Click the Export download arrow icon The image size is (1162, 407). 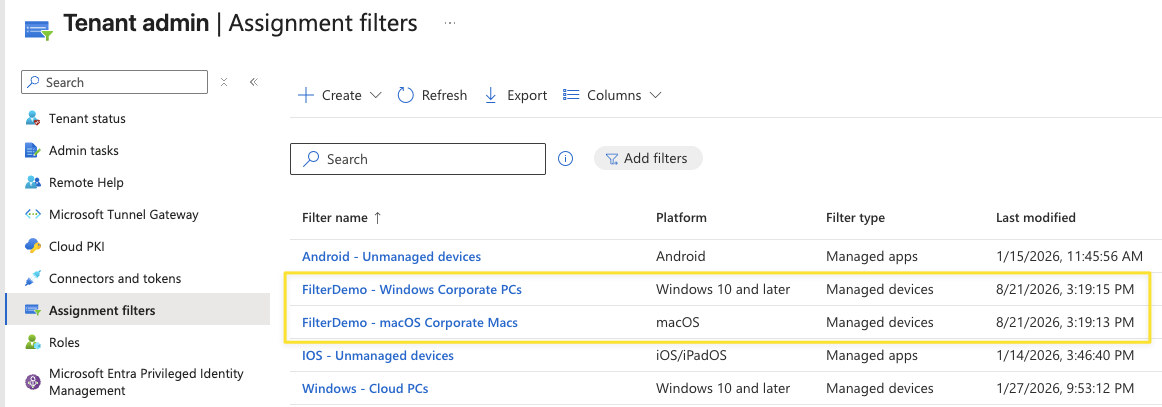(490, 95)
